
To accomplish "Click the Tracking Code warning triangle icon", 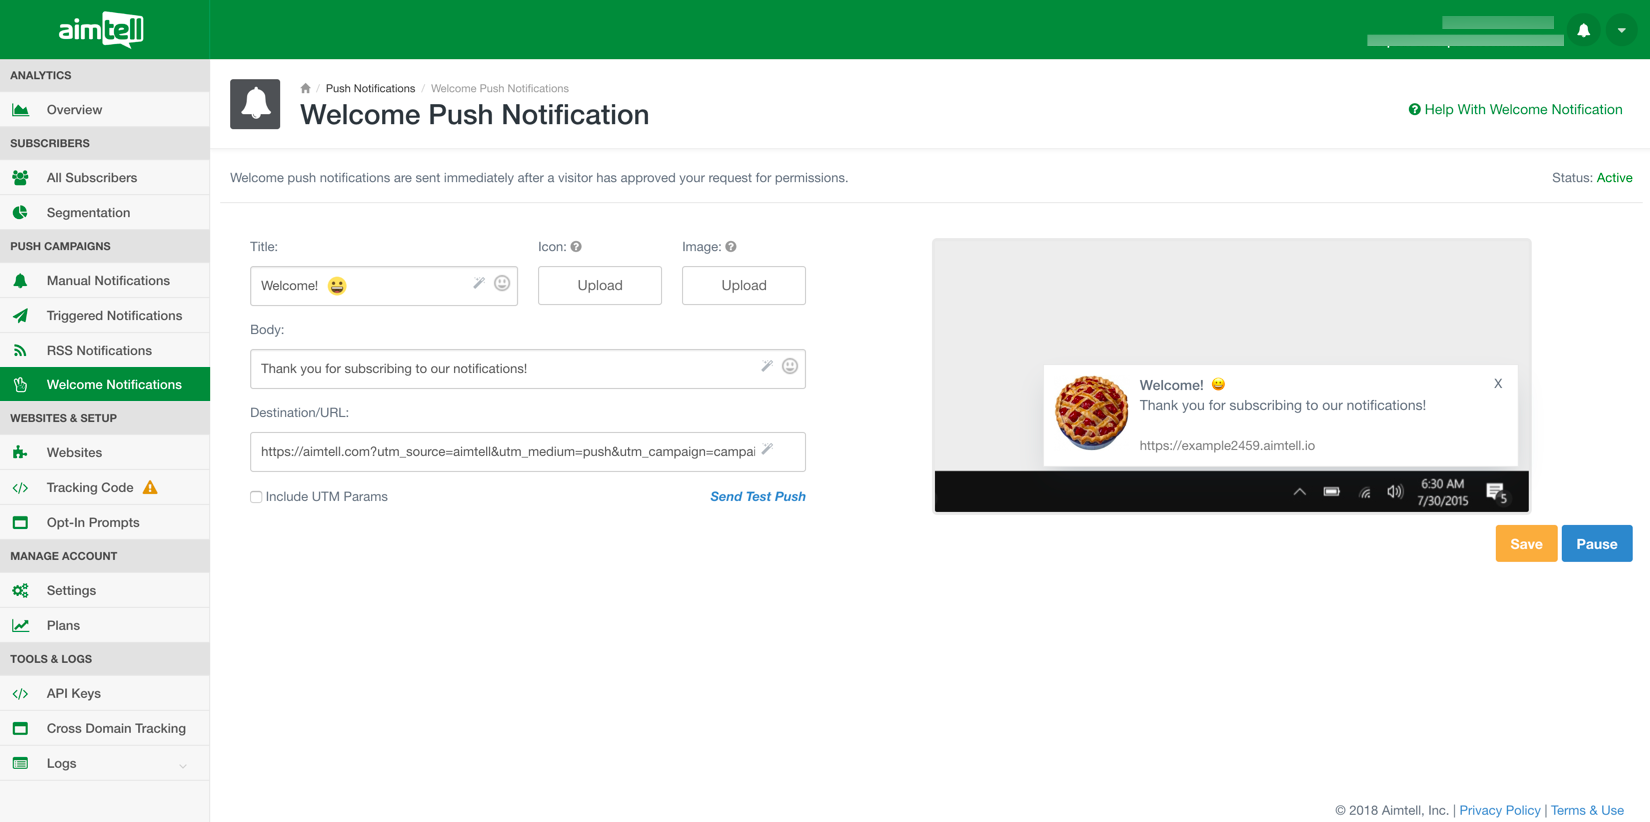I will pyautogui.click(x=150, y=487).
